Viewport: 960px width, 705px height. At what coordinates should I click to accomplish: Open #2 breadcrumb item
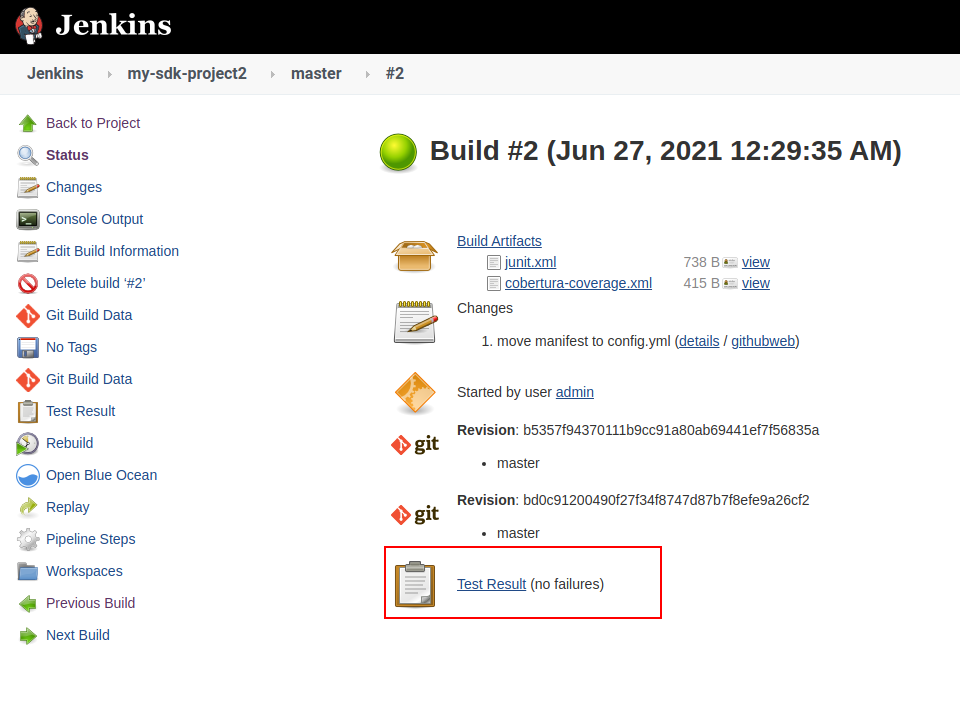[x=395, y=73]
